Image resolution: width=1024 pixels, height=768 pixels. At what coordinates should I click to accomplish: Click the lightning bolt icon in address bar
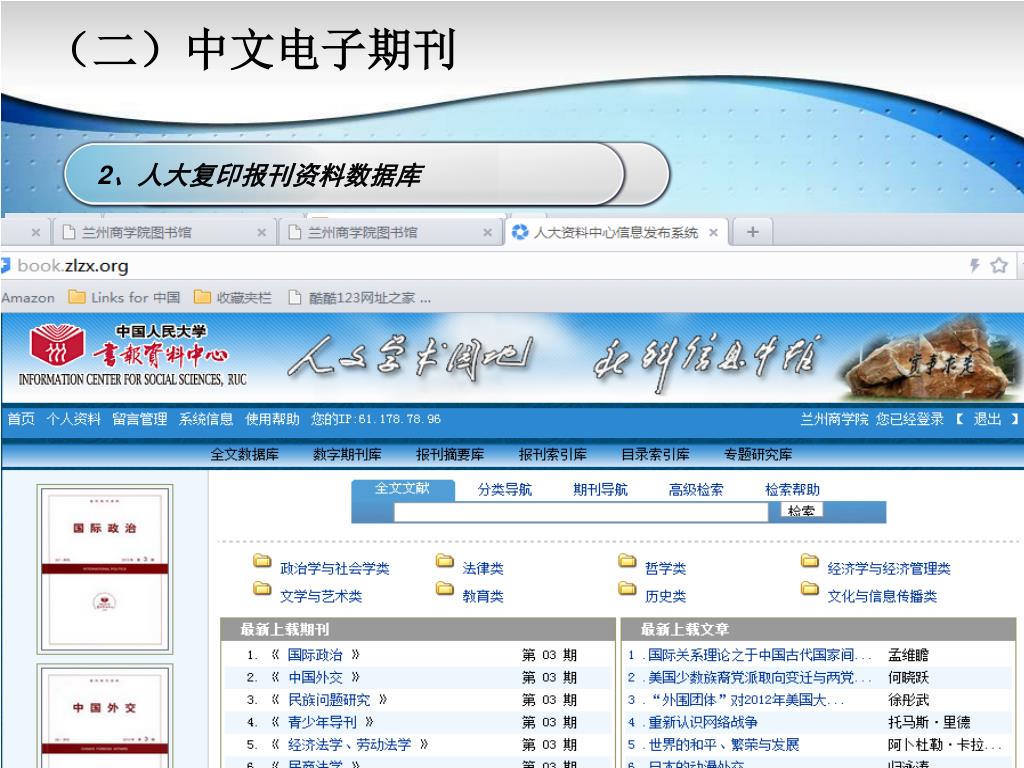[x=974, y=265]
